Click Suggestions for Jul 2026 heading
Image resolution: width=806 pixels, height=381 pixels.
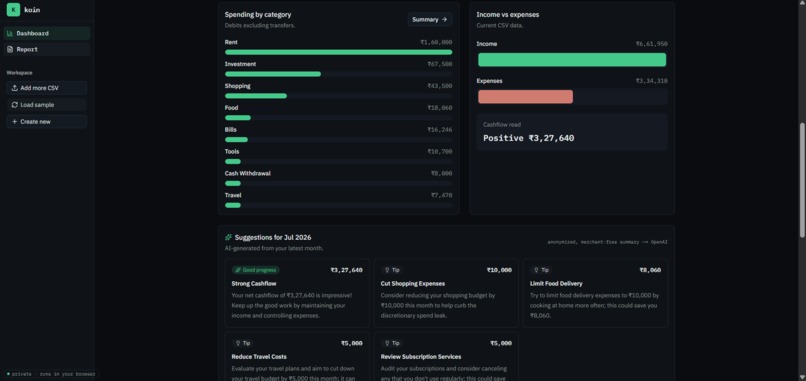[x=273, y=238]
